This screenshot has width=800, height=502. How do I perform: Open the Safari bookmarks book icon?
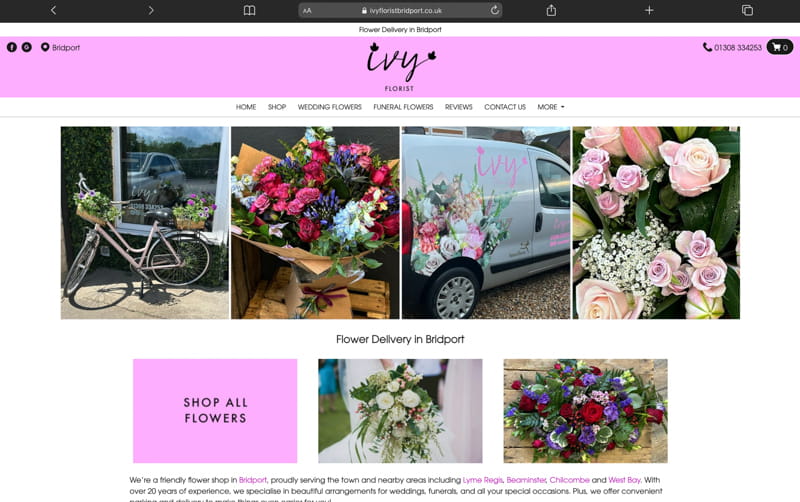pos(249,10)
